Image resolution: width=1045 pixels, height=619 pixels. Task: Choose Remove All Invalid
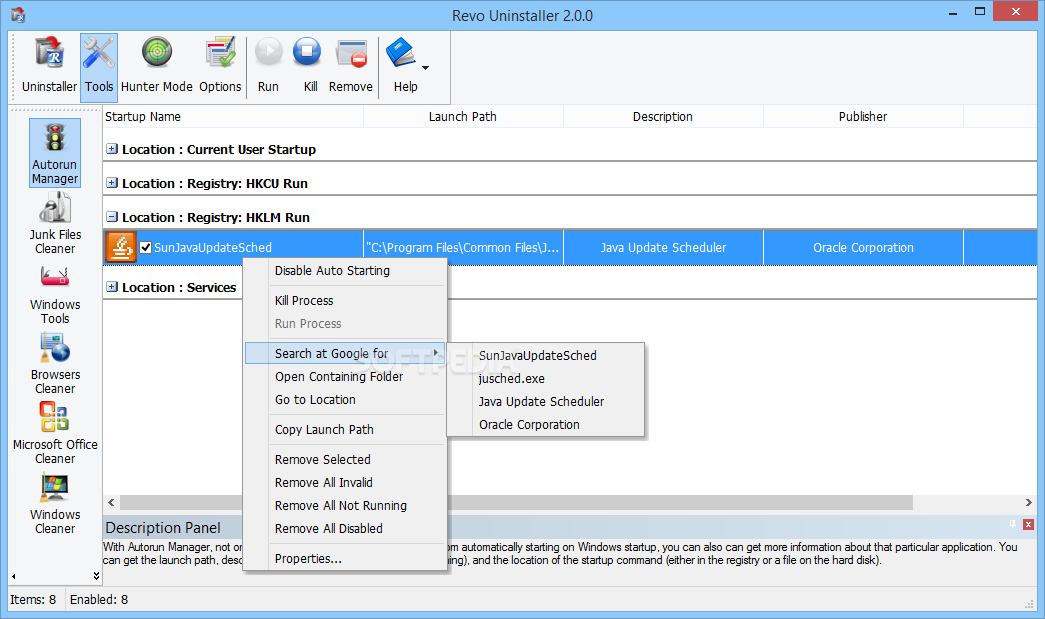click(x=345, y=482)
